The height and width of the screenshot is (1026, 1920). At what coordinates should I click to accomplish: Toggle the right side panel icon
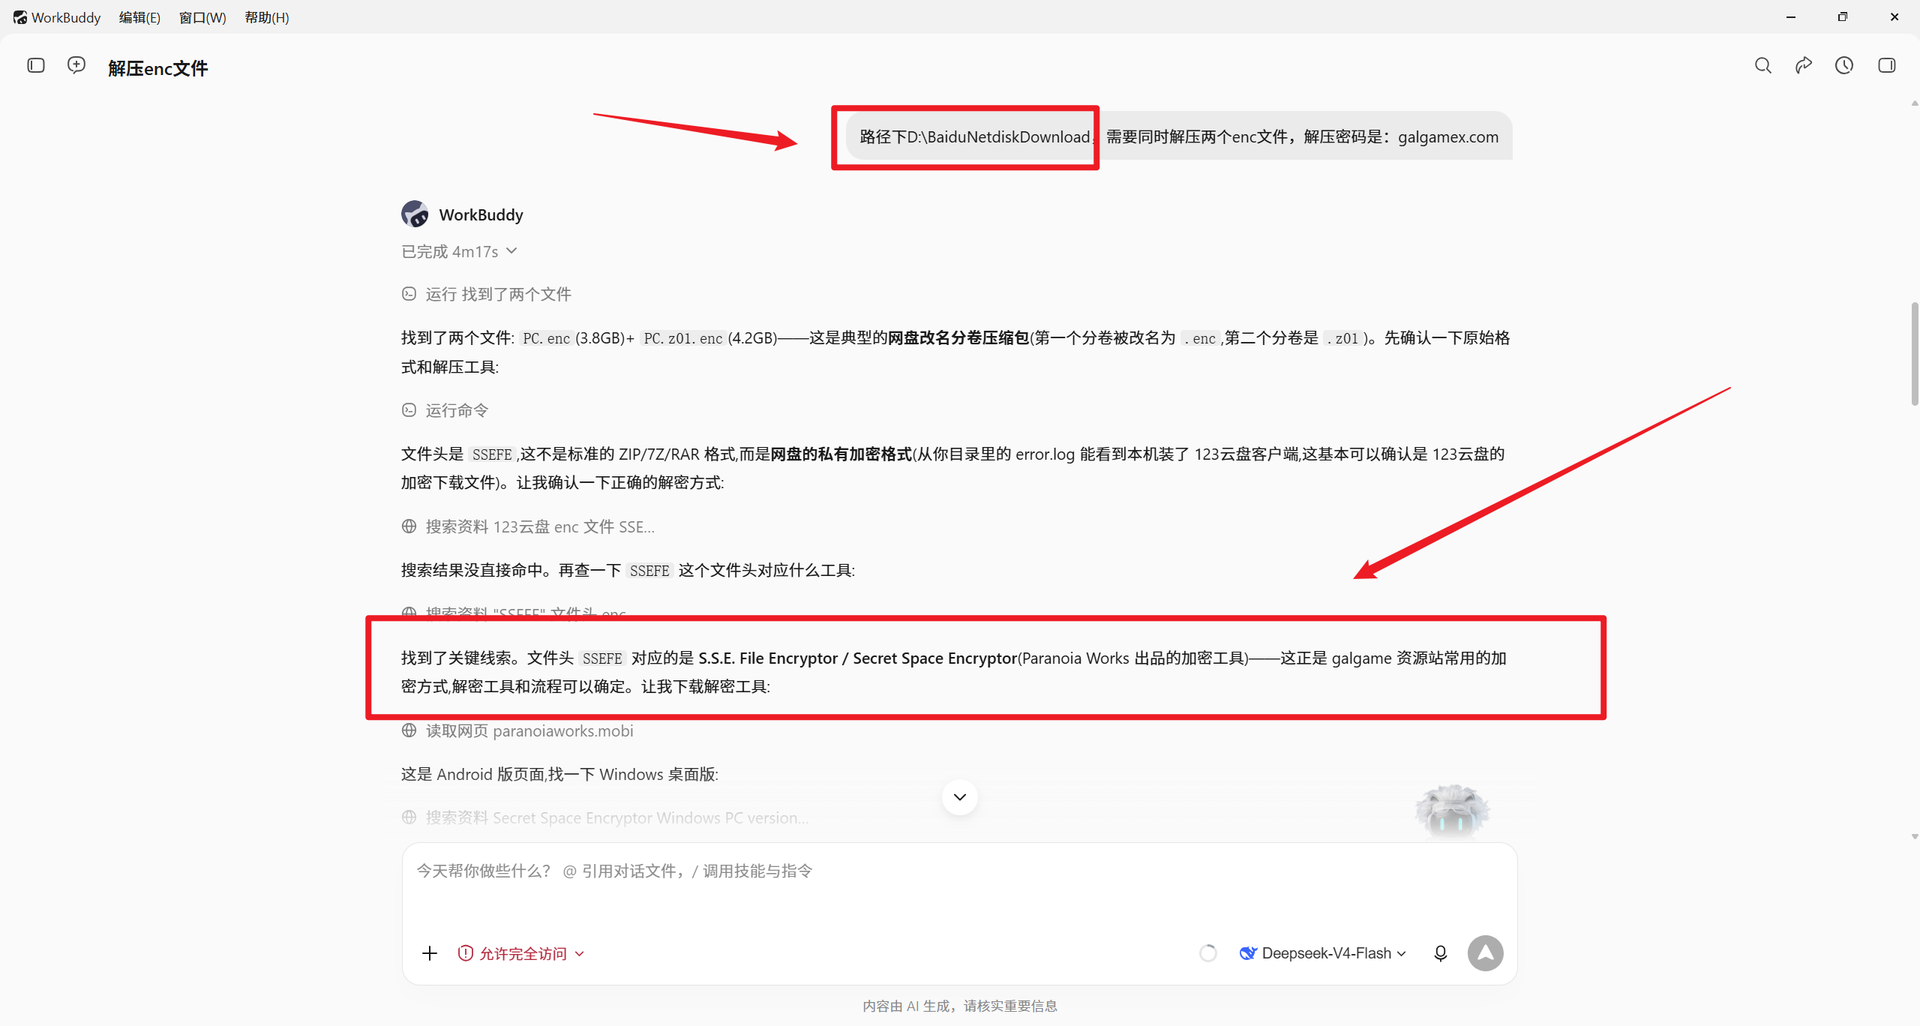tap(1886, 65)
